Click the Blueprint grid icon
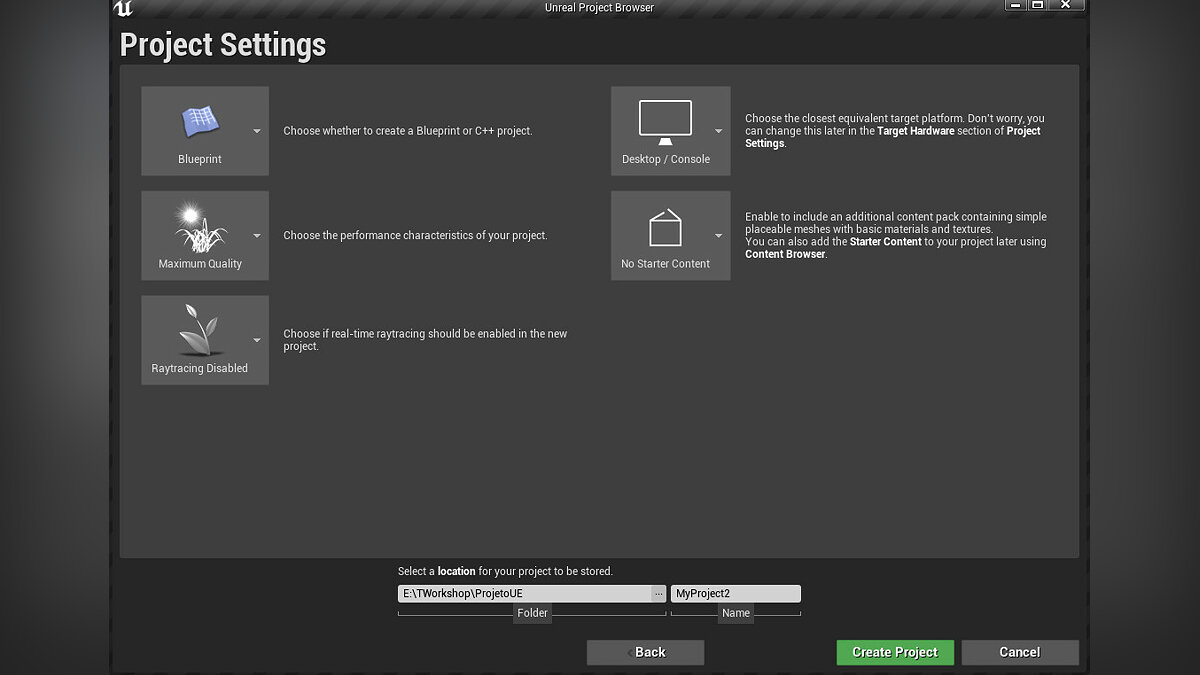 [x=199, y=123]
